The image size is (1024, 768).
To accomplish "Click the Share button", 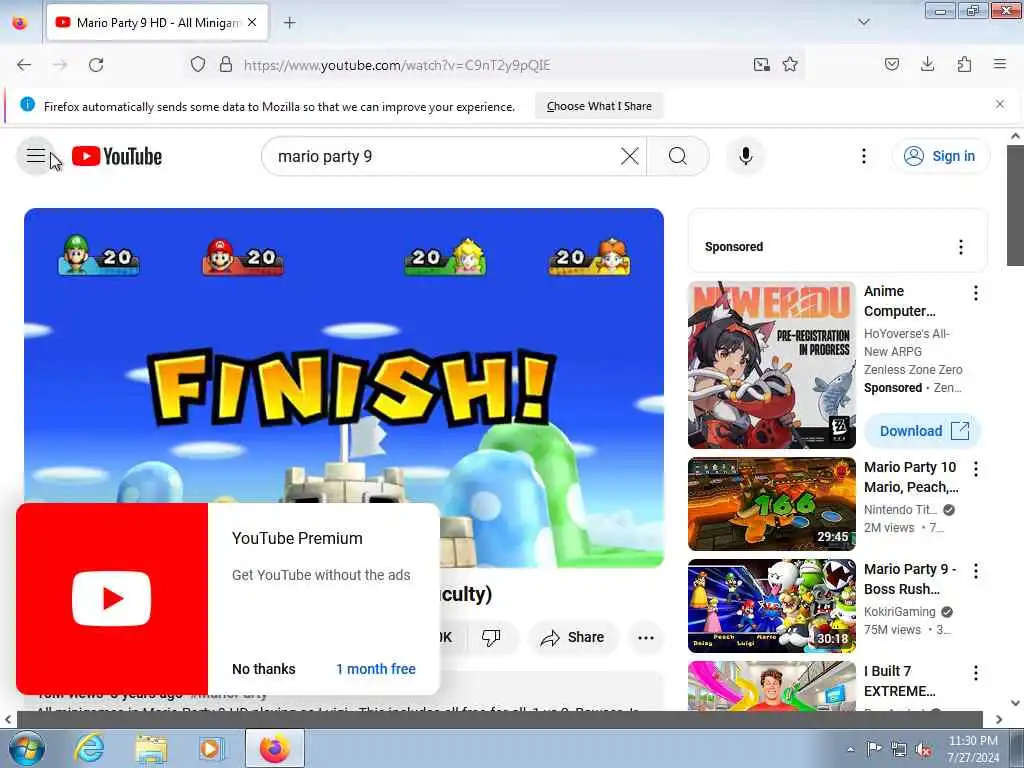I will tap(573, 637).
